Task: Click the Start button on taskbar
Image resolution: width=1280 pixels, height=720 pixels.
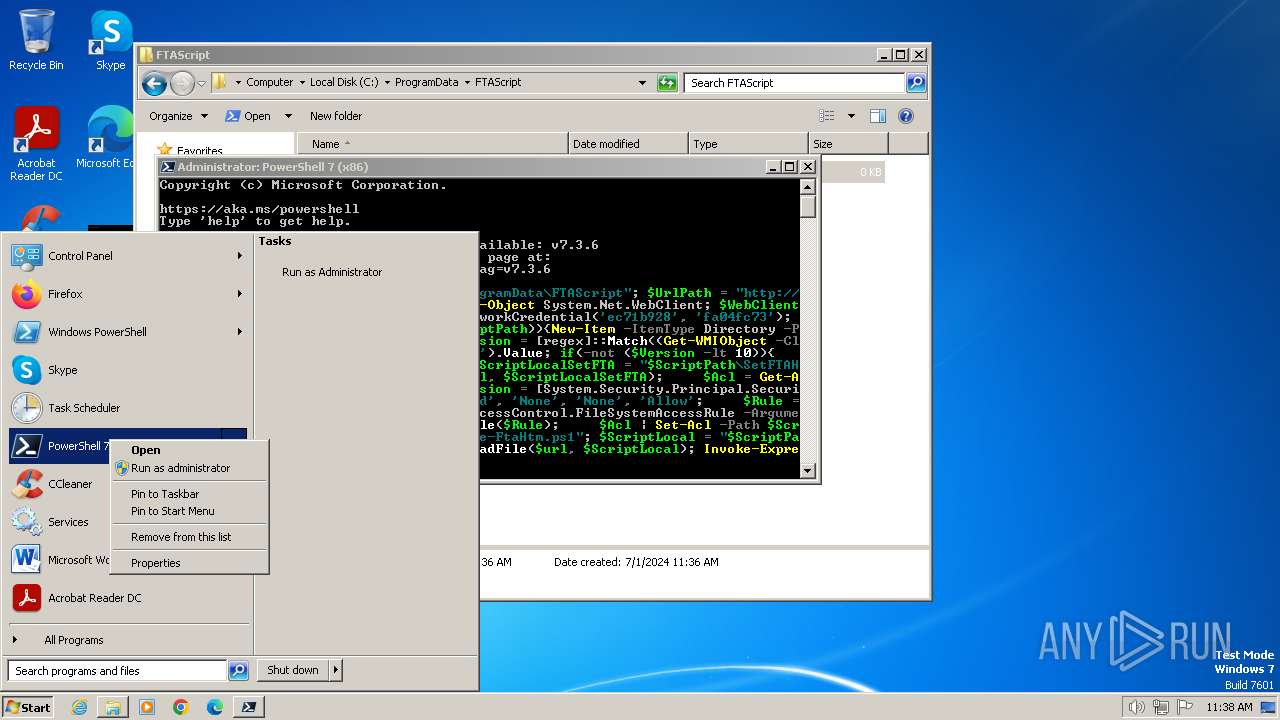Action: [28, 707]
